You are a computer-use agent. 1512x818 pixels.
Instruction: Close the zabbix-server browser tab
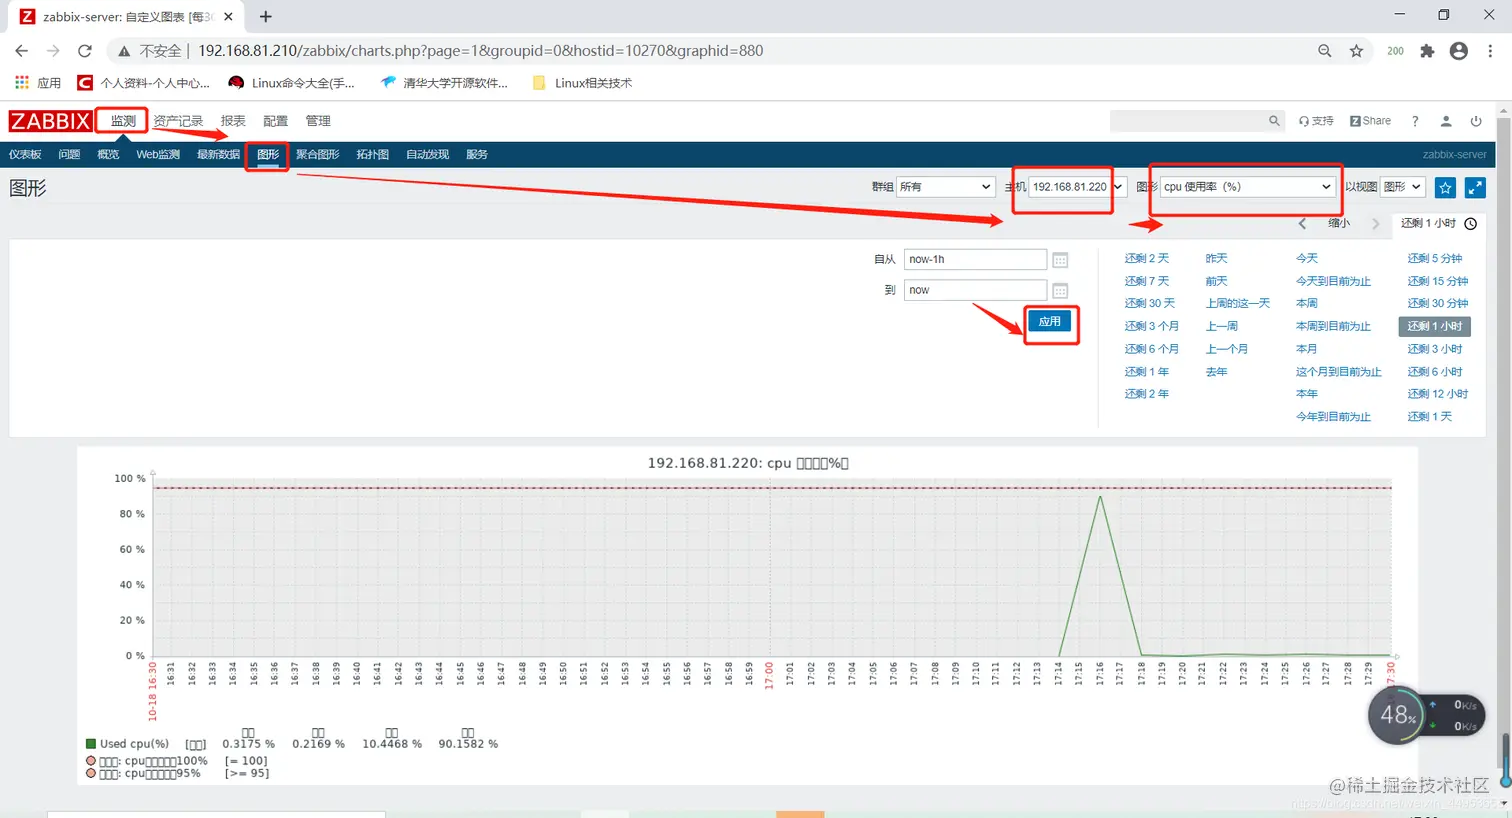click(229, 17)
